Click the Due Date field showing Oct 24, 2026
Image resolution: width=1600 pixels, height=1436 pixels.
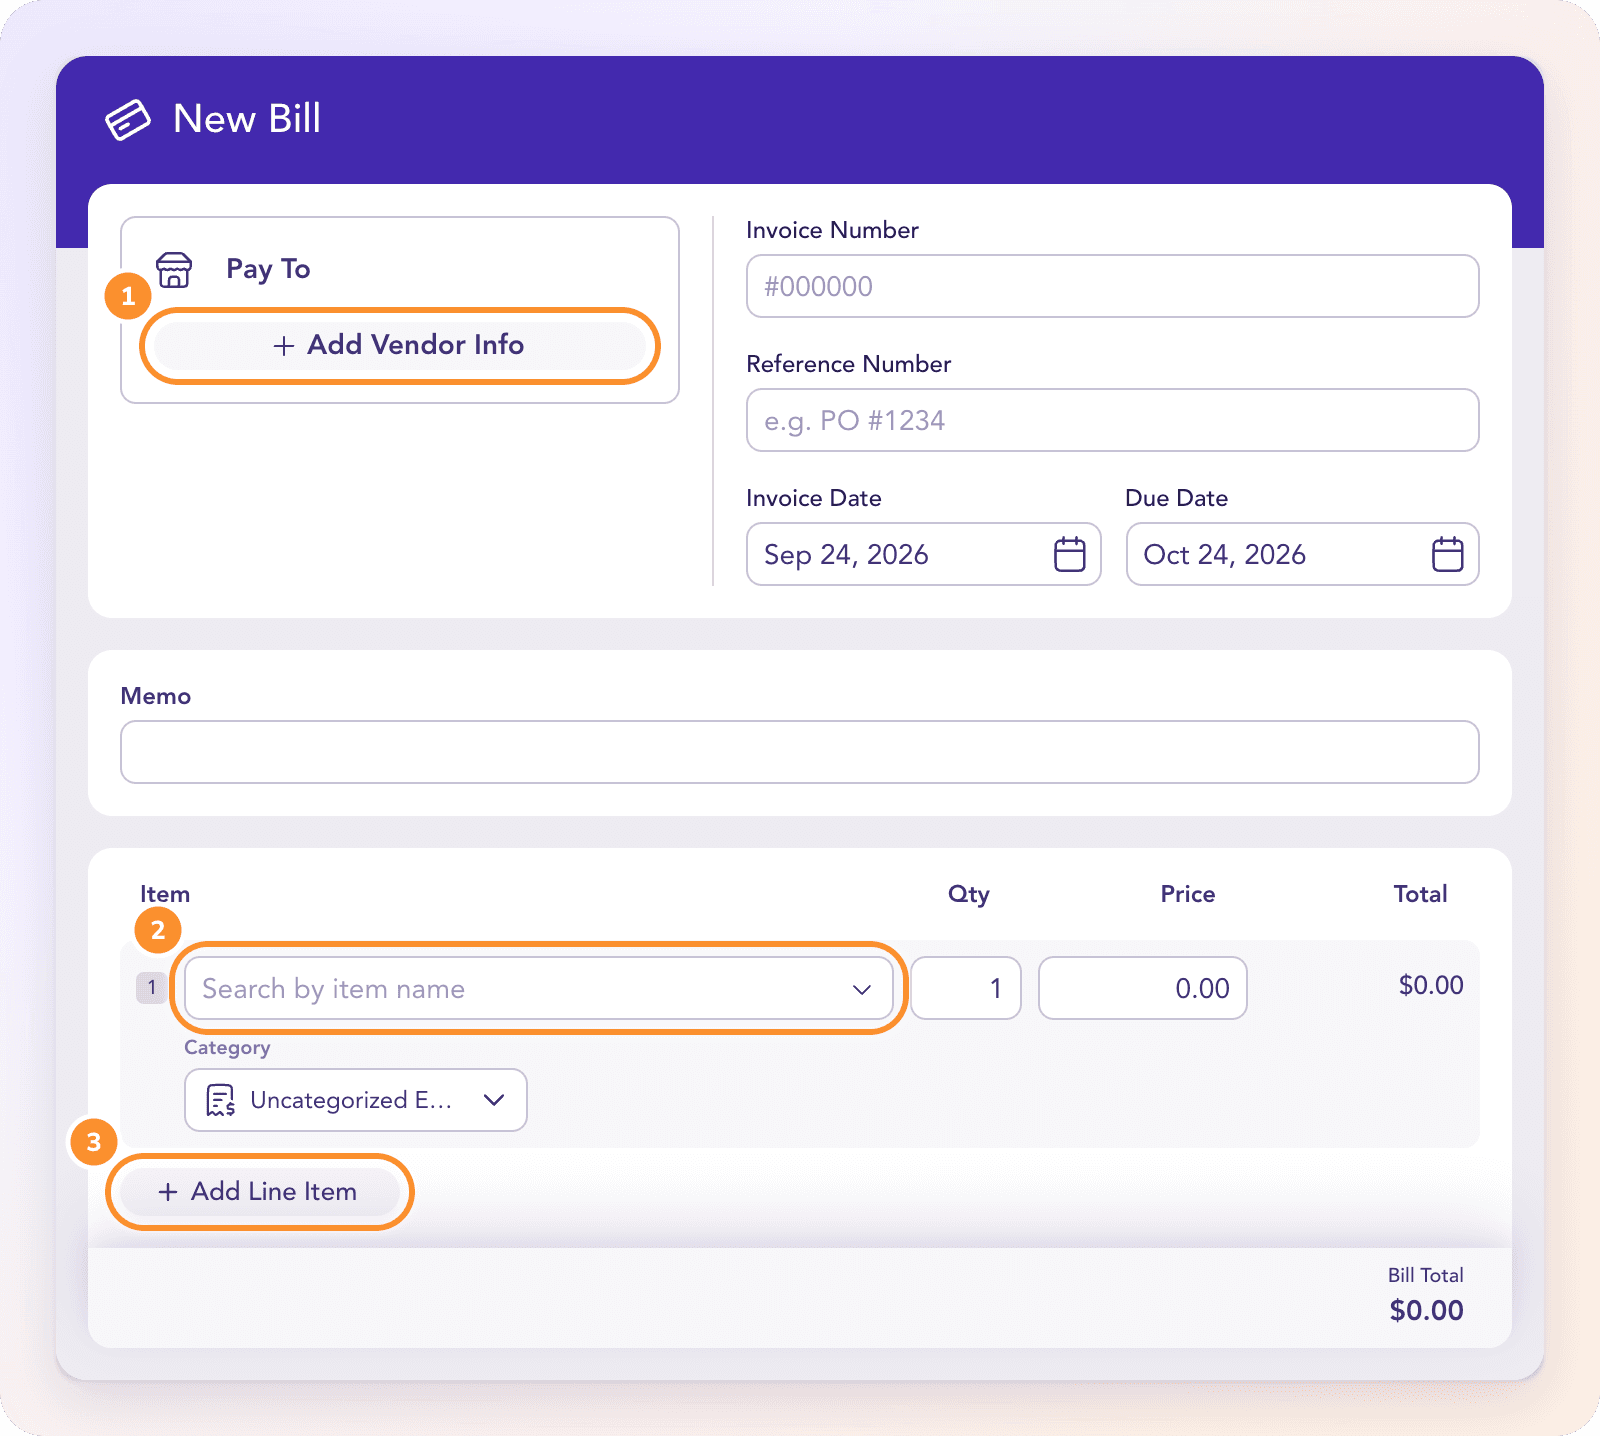tap(1302, 554)
